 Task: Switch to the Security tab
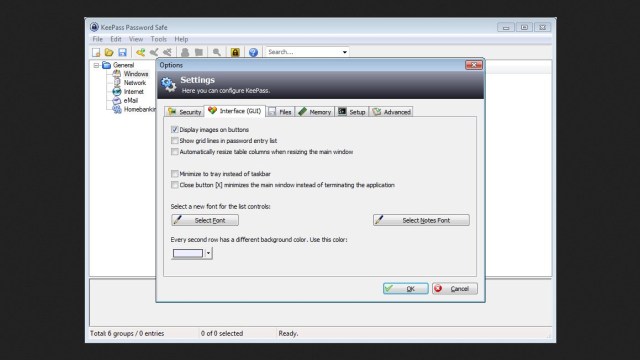[x=184, y=112]
